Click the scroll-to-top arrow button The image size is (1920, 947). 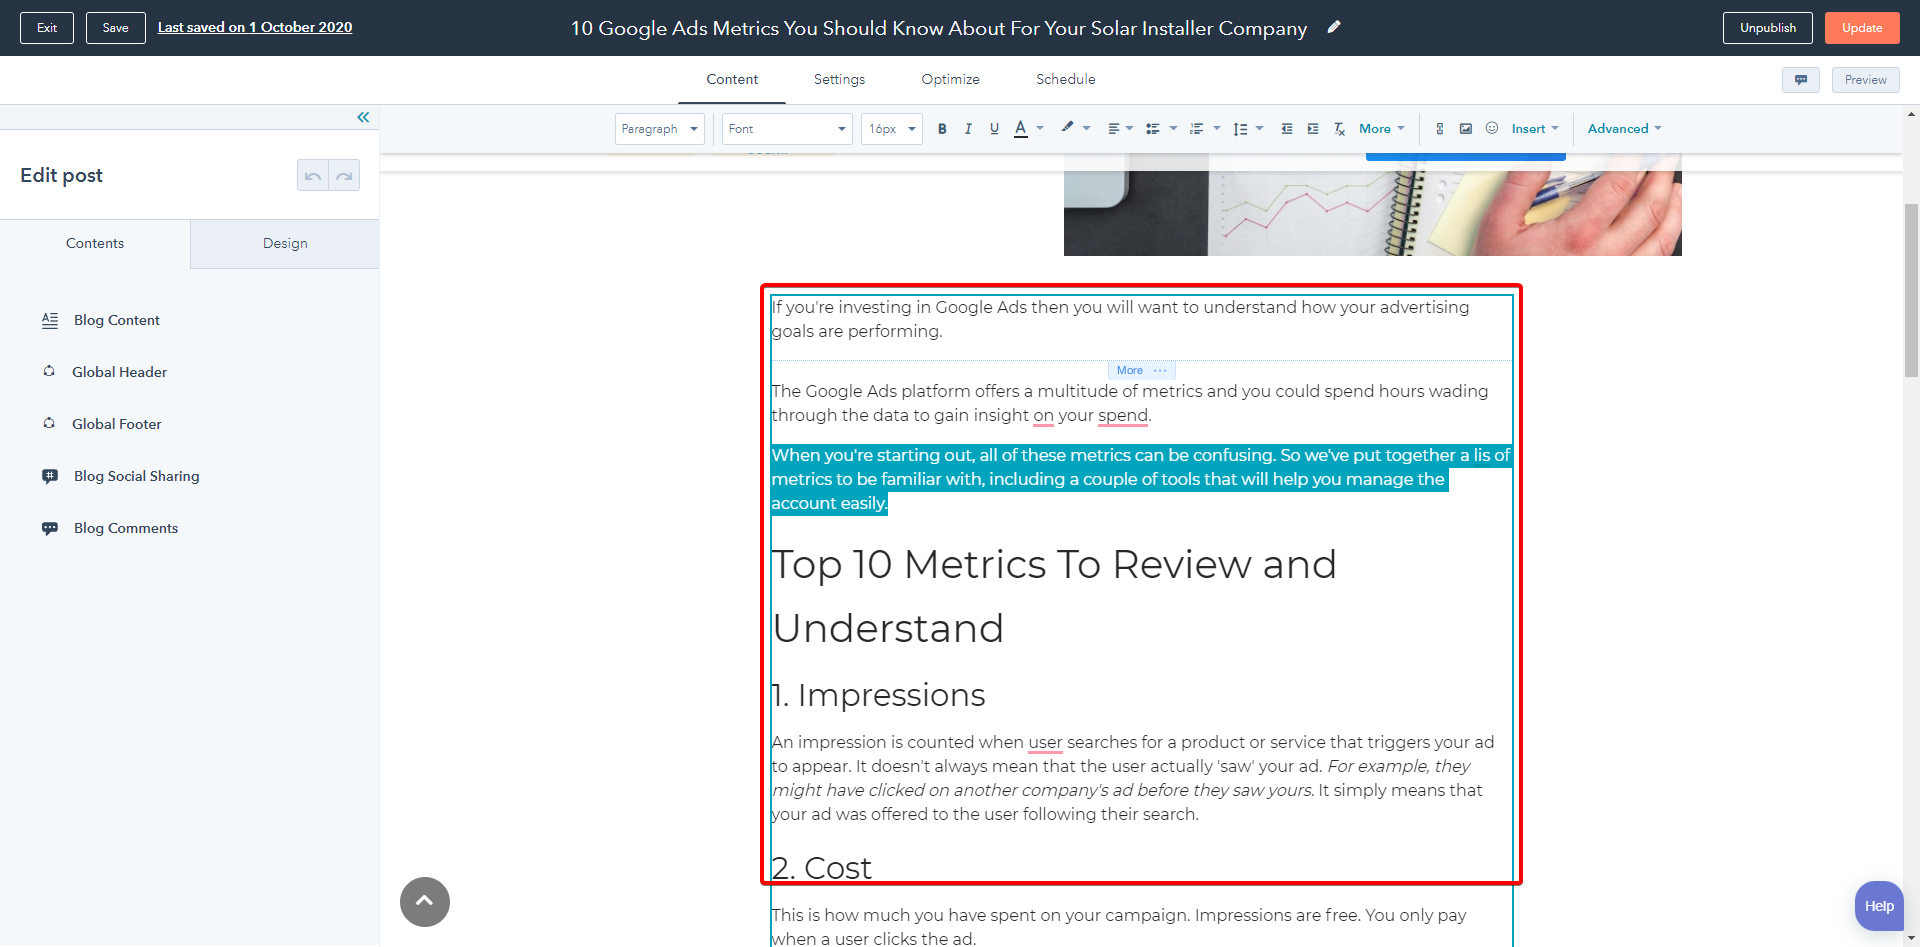425,902
